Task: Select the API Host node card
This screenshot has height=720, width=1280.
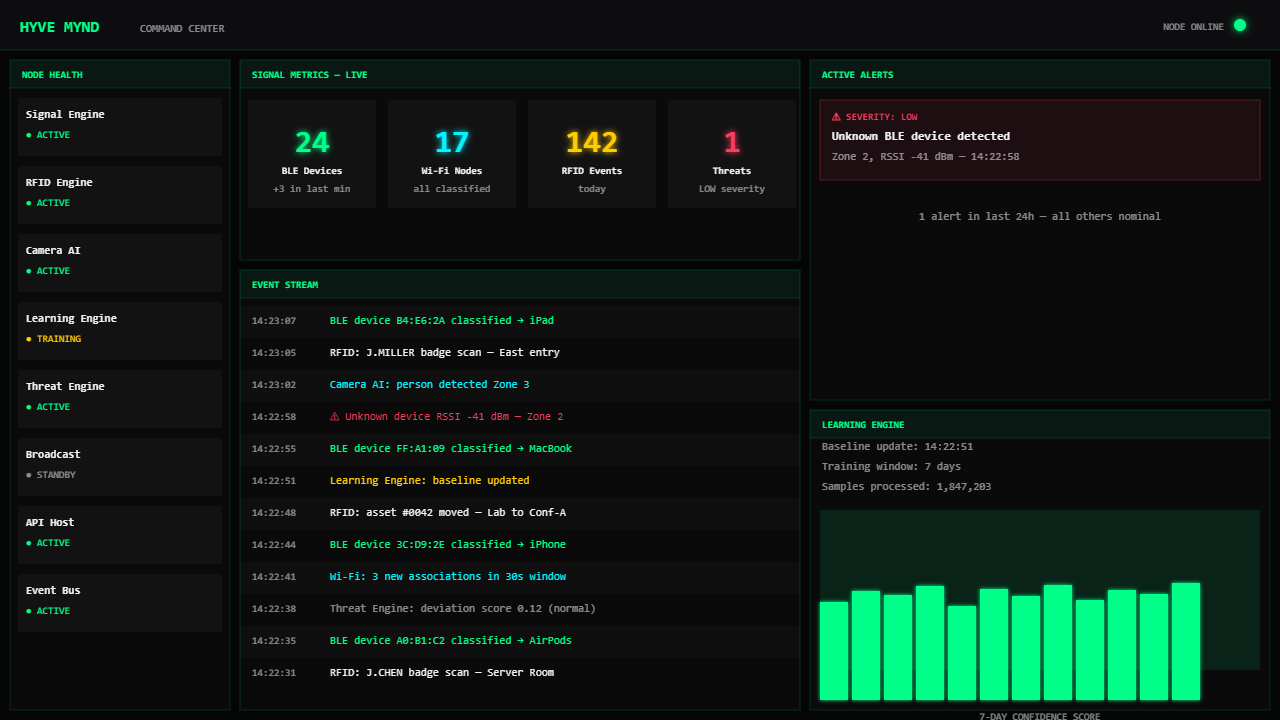Action: coord(120,534)
